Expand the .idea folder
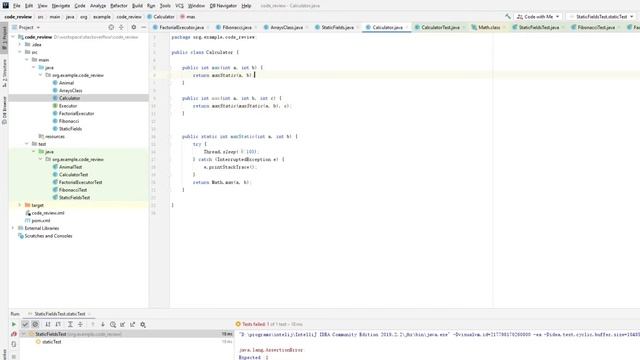 click(20, 44)
